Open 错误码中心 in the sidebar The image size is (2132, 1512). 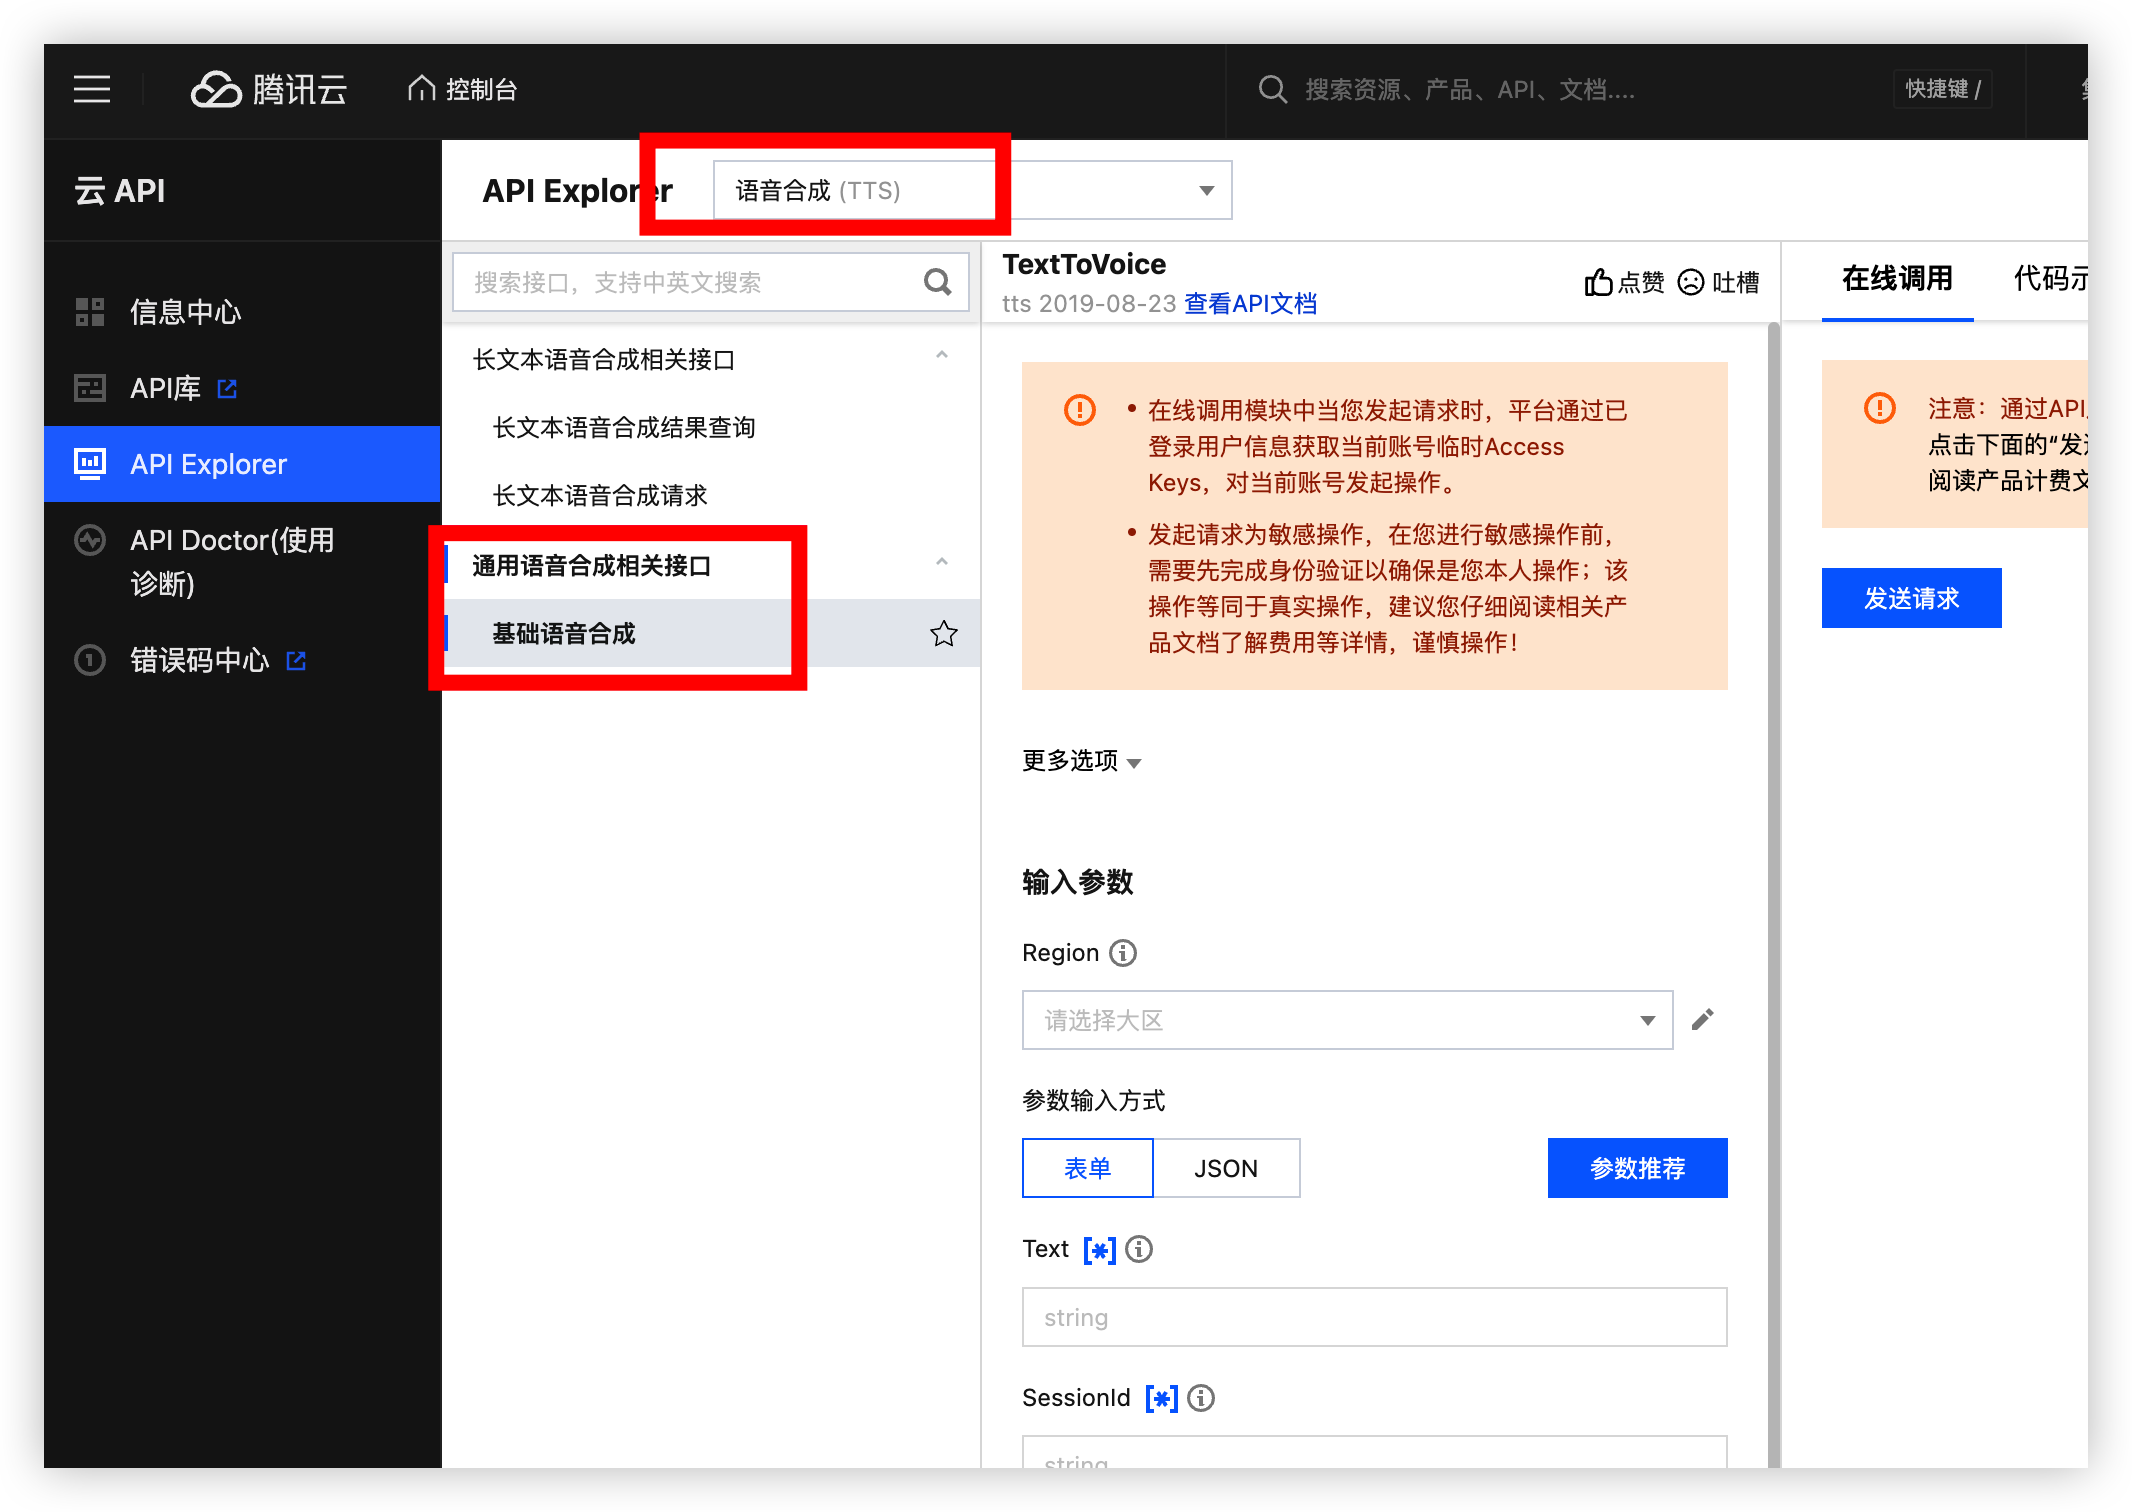click(x=242, y=660)
